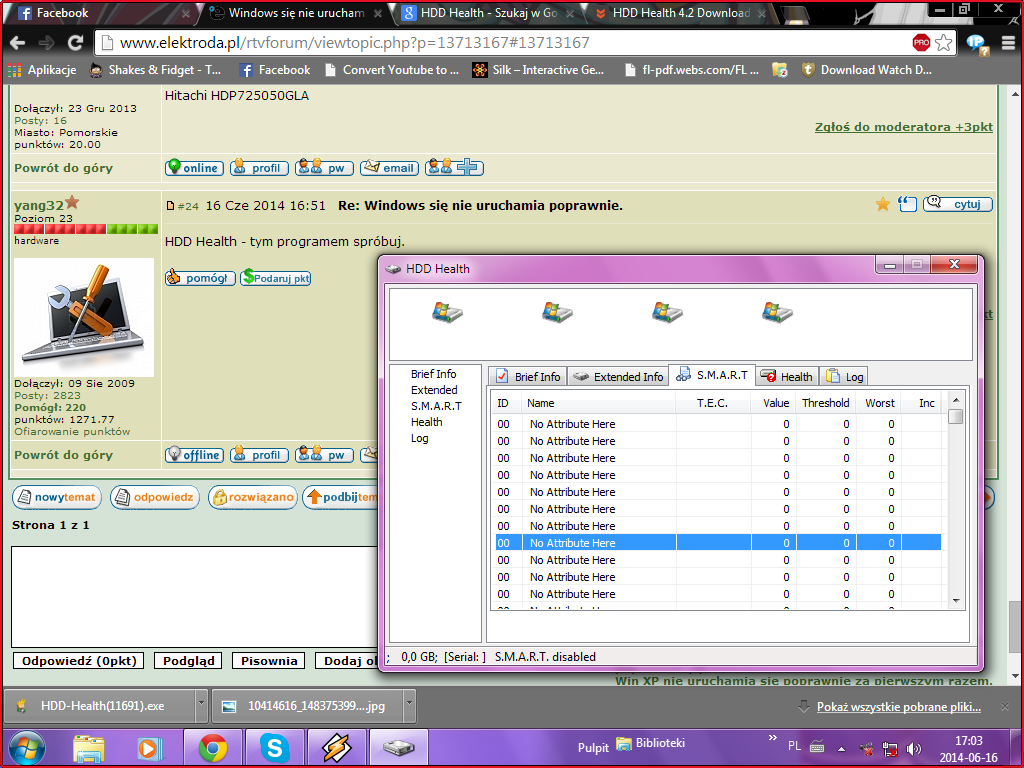Image resolution: width=1024 pixels, height=768 pixels.
Task: Click the odpowiedz reply button
Action: click(155, 497)
